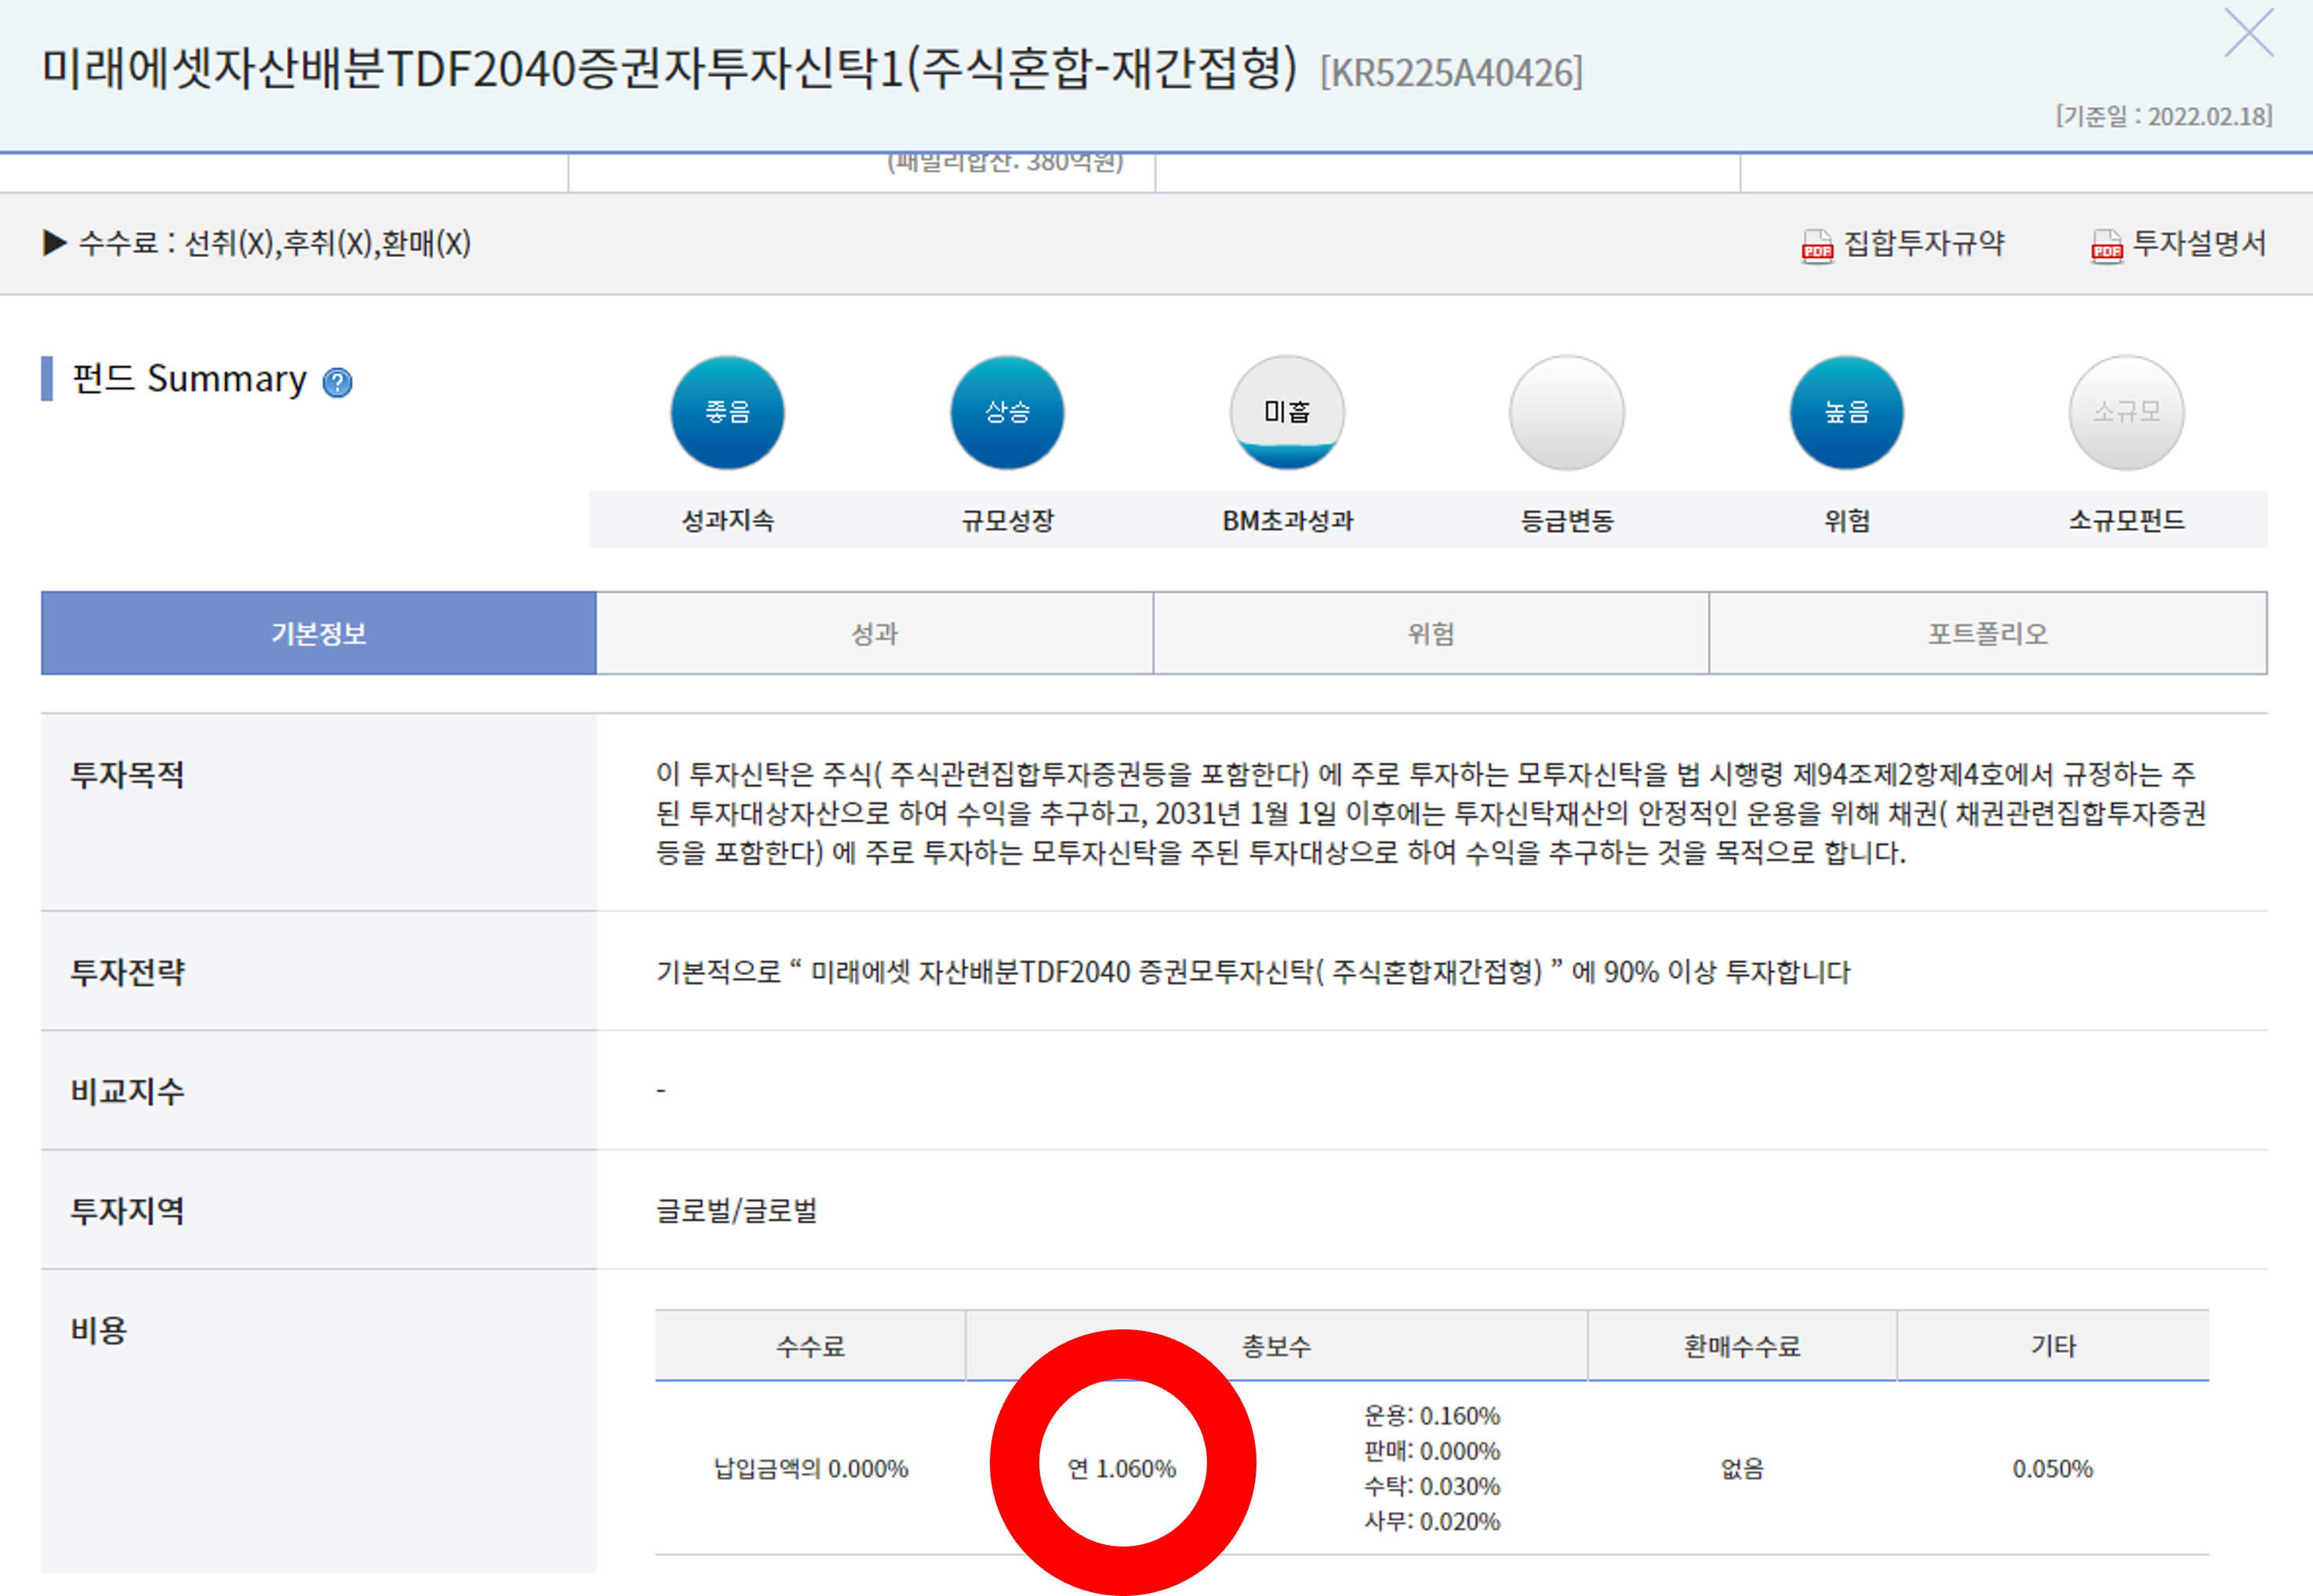Click the 투자설명서 link text

pos(2199,243)
